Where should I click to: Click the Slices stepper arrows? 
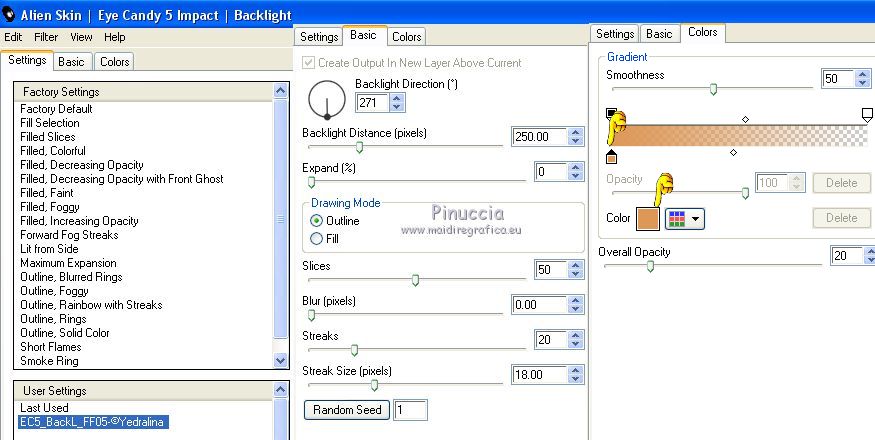(x=576, y=270)
